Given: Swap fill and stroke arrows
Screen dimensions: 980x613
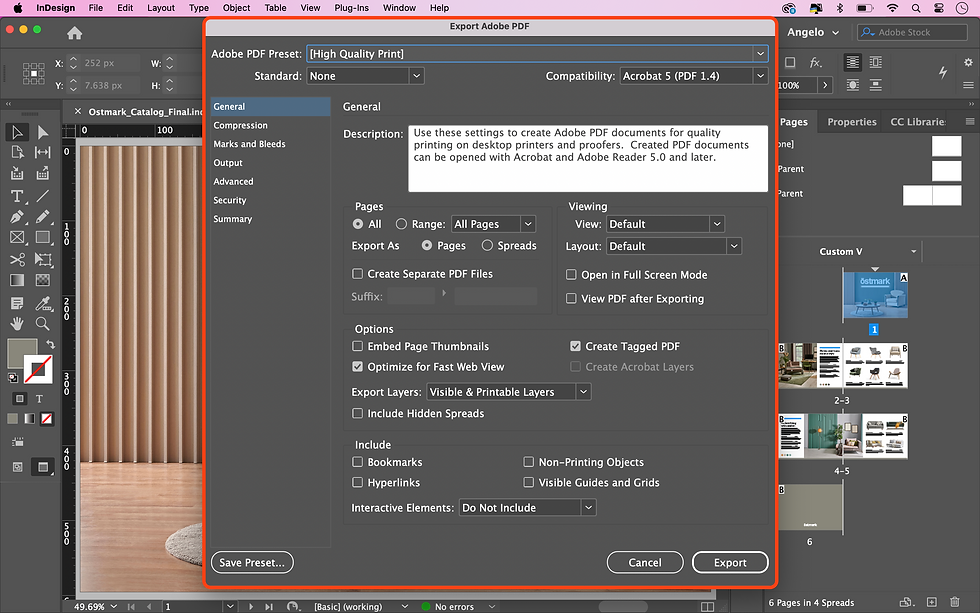Looking at the screenshot, I should [51, 344].
